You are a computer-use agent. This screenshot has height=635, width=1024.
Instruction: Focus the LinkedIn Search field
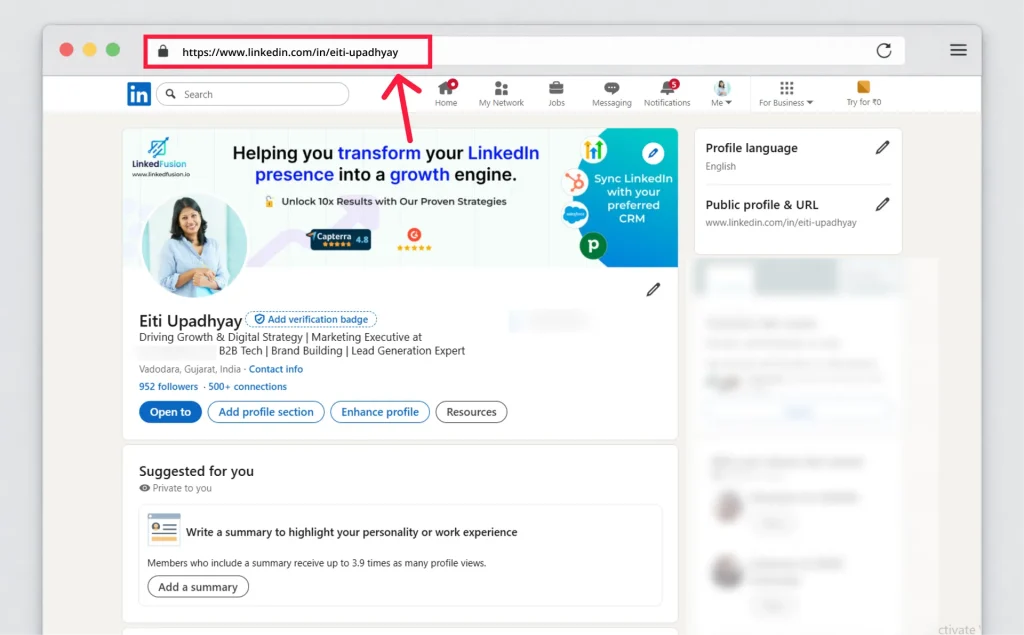(x=253, y=94)
